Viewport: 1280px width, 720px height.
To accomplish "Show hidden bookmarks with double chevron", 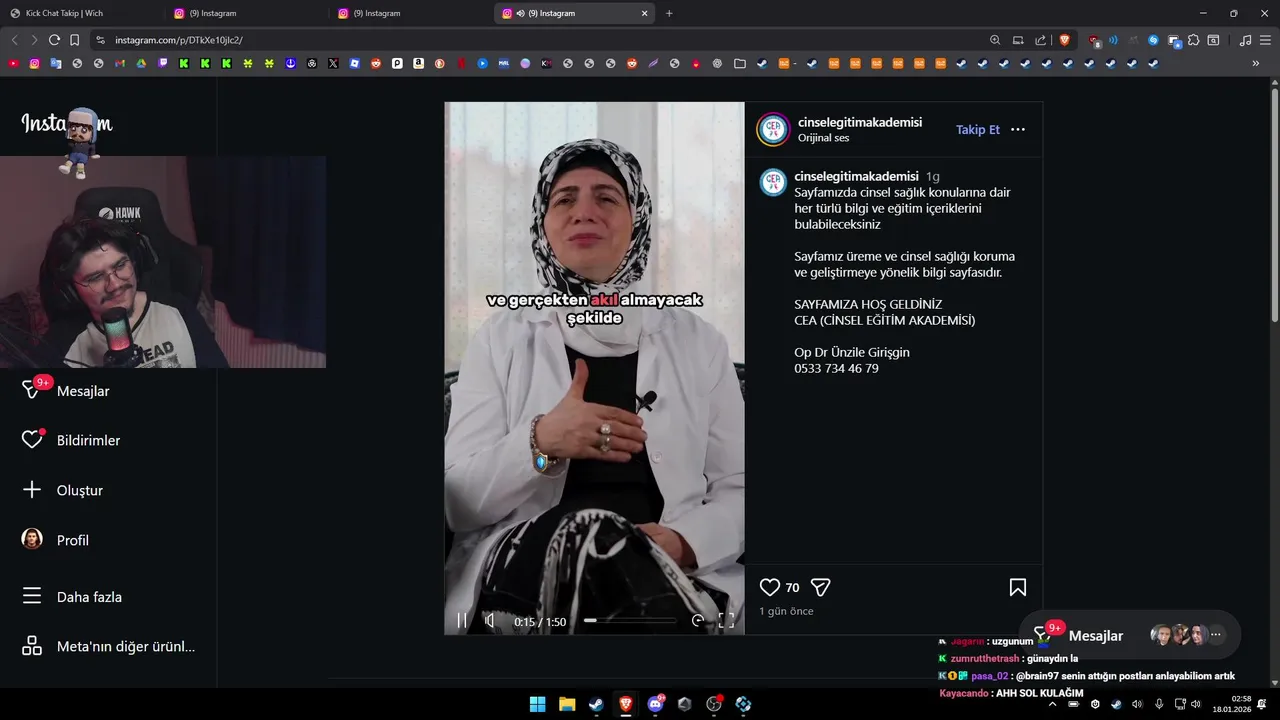I will [1256, 63].
